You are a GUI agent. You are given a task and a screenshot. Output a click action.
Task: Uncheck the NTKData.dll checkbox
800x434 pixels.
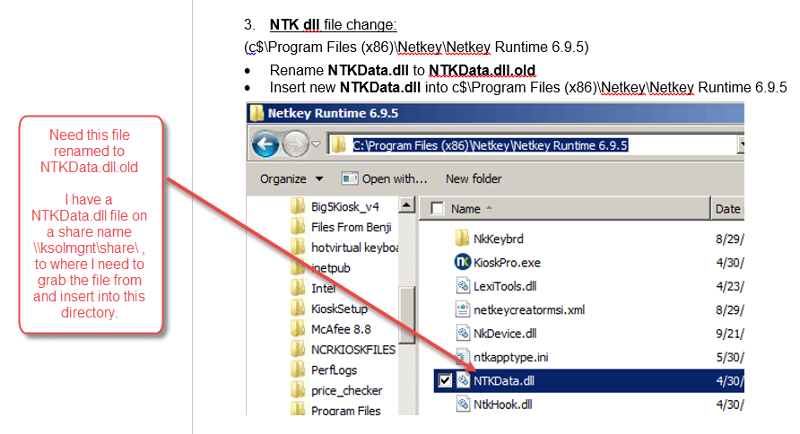click(x=444, y=380)
